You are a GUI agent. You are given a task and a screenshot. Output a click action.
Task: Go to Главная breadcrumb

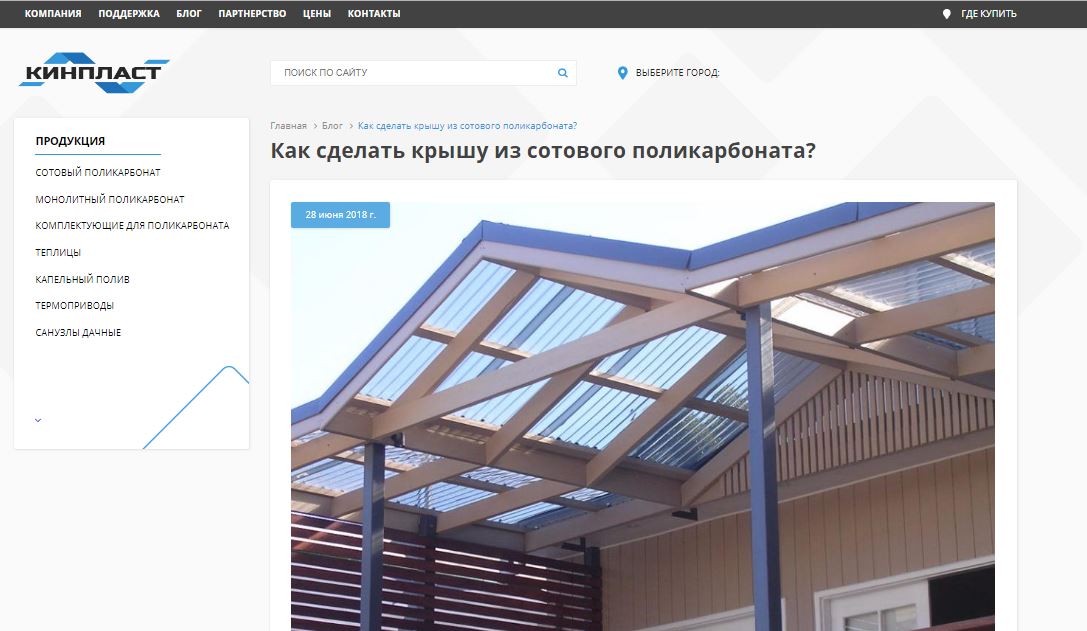point(288,126)
